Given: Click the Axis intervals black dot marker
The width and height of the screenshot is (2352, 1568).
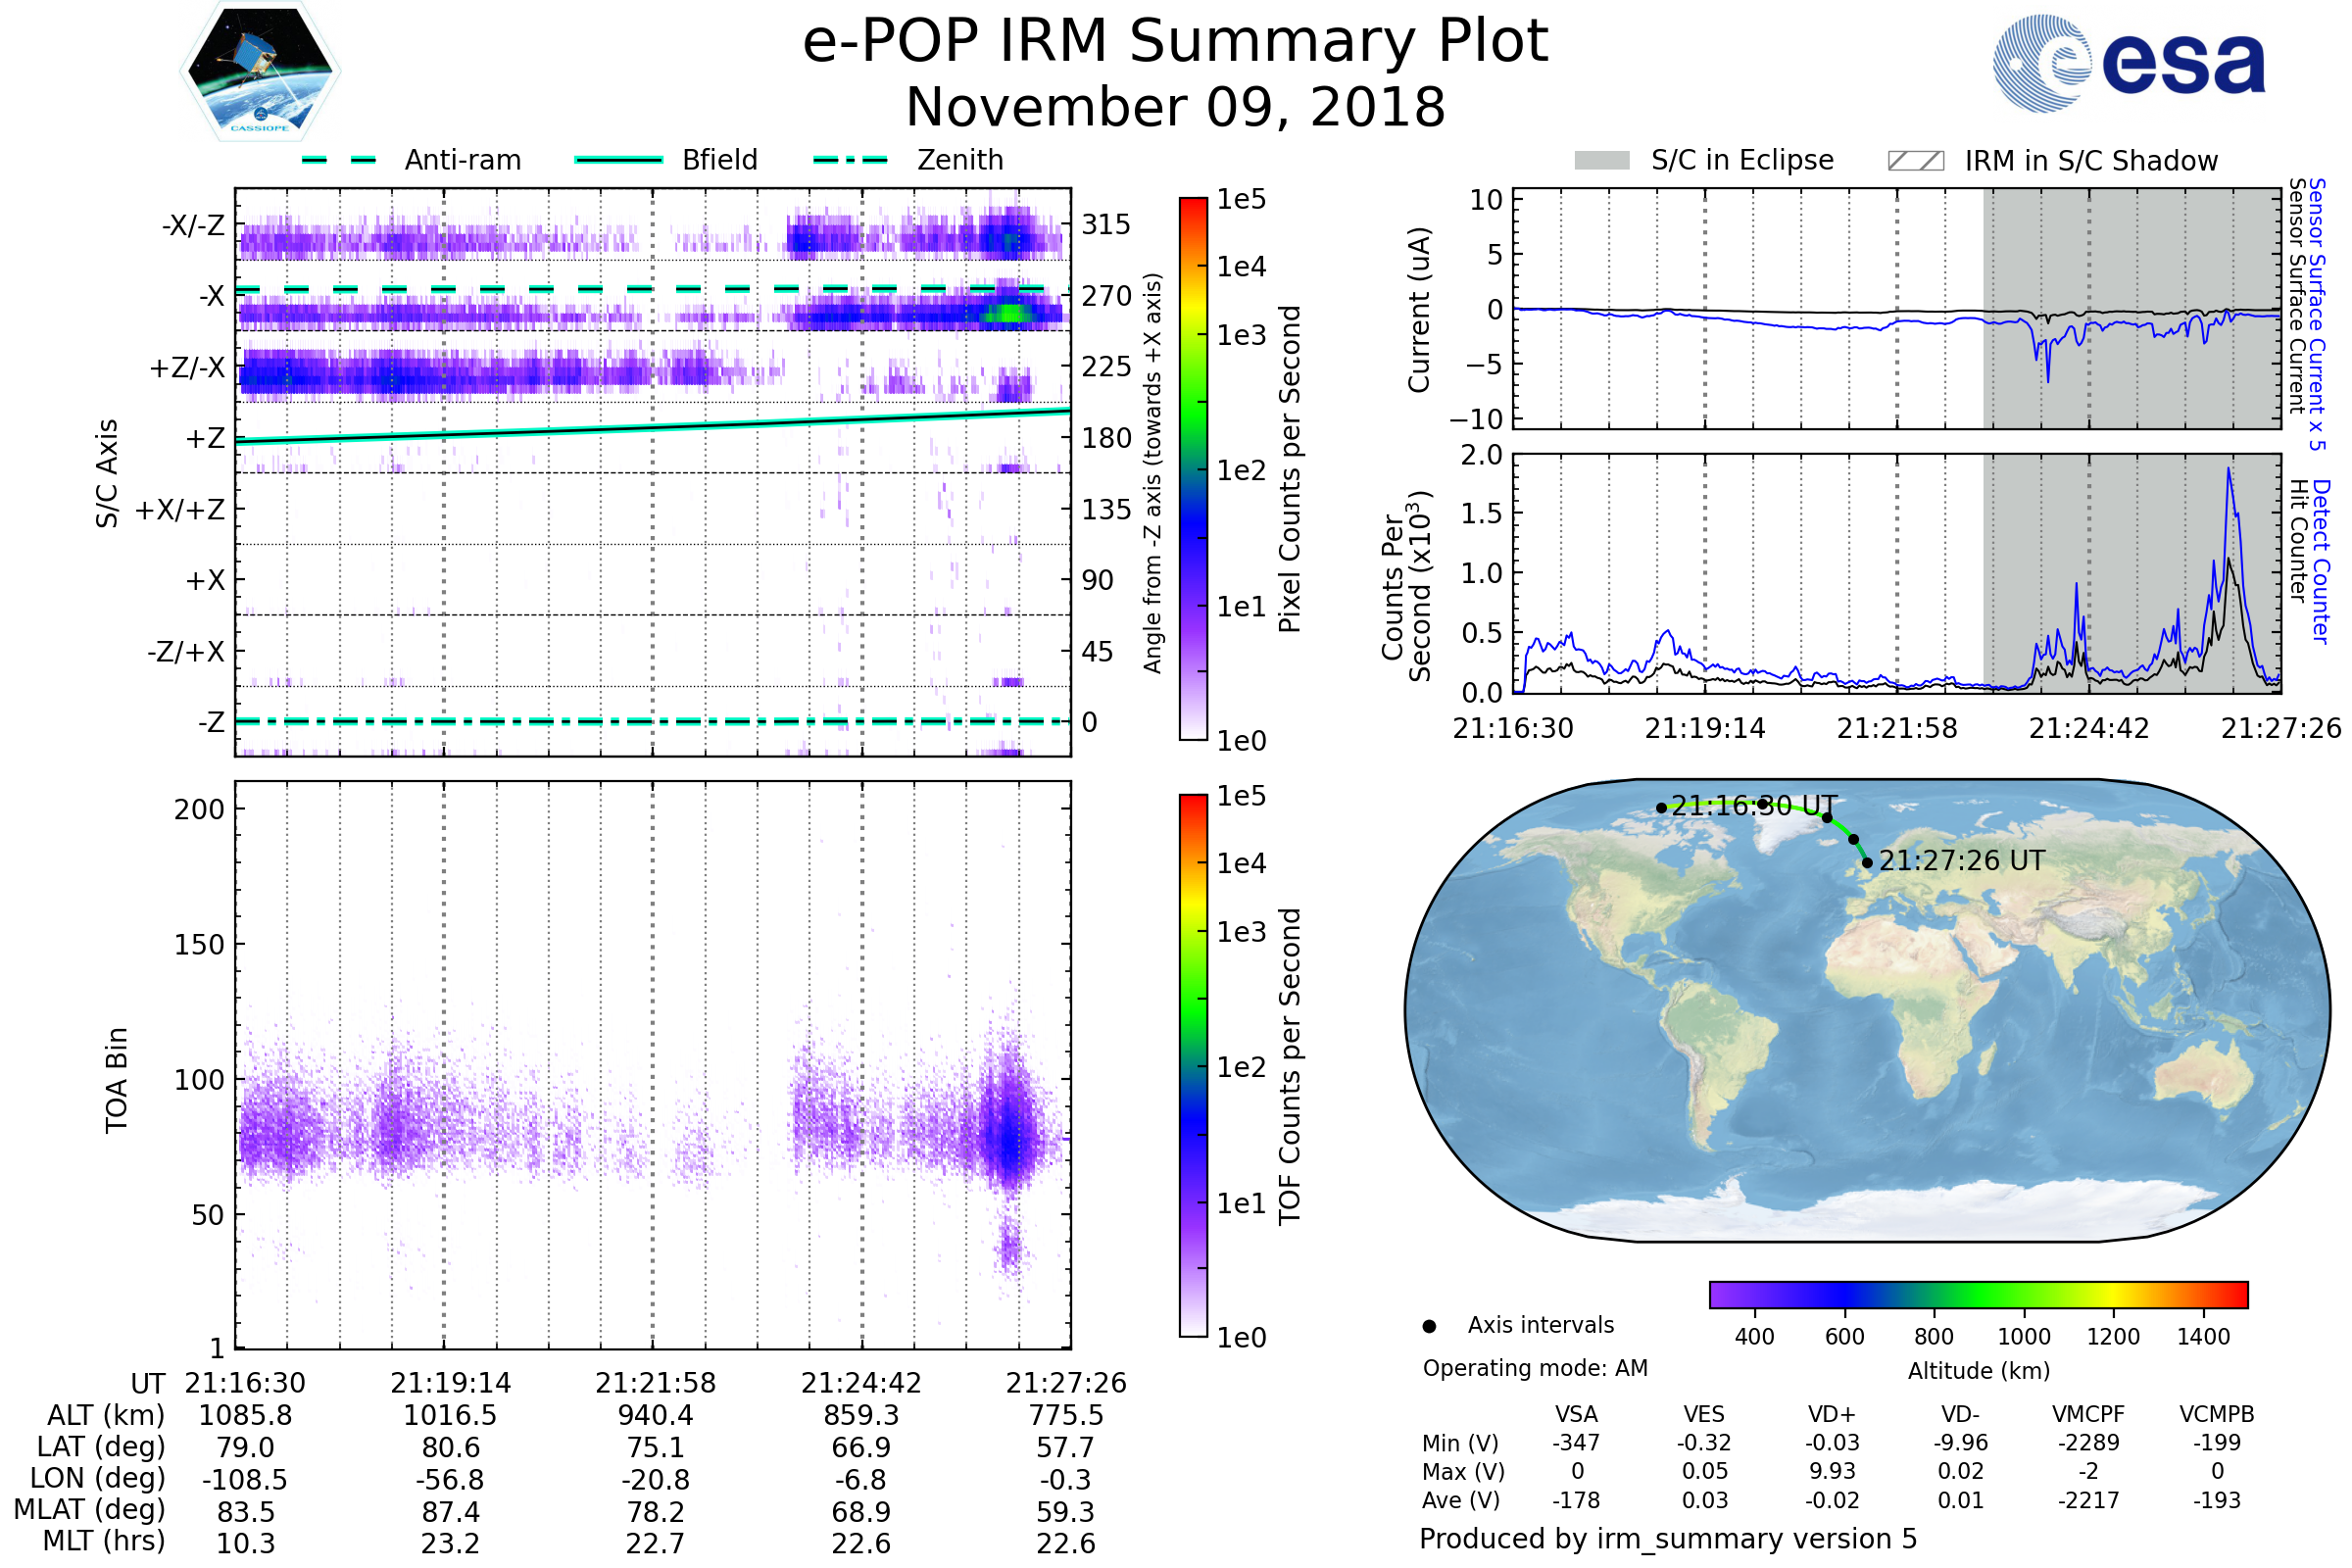Looking at the screenshot, I should [1429, 1326].
